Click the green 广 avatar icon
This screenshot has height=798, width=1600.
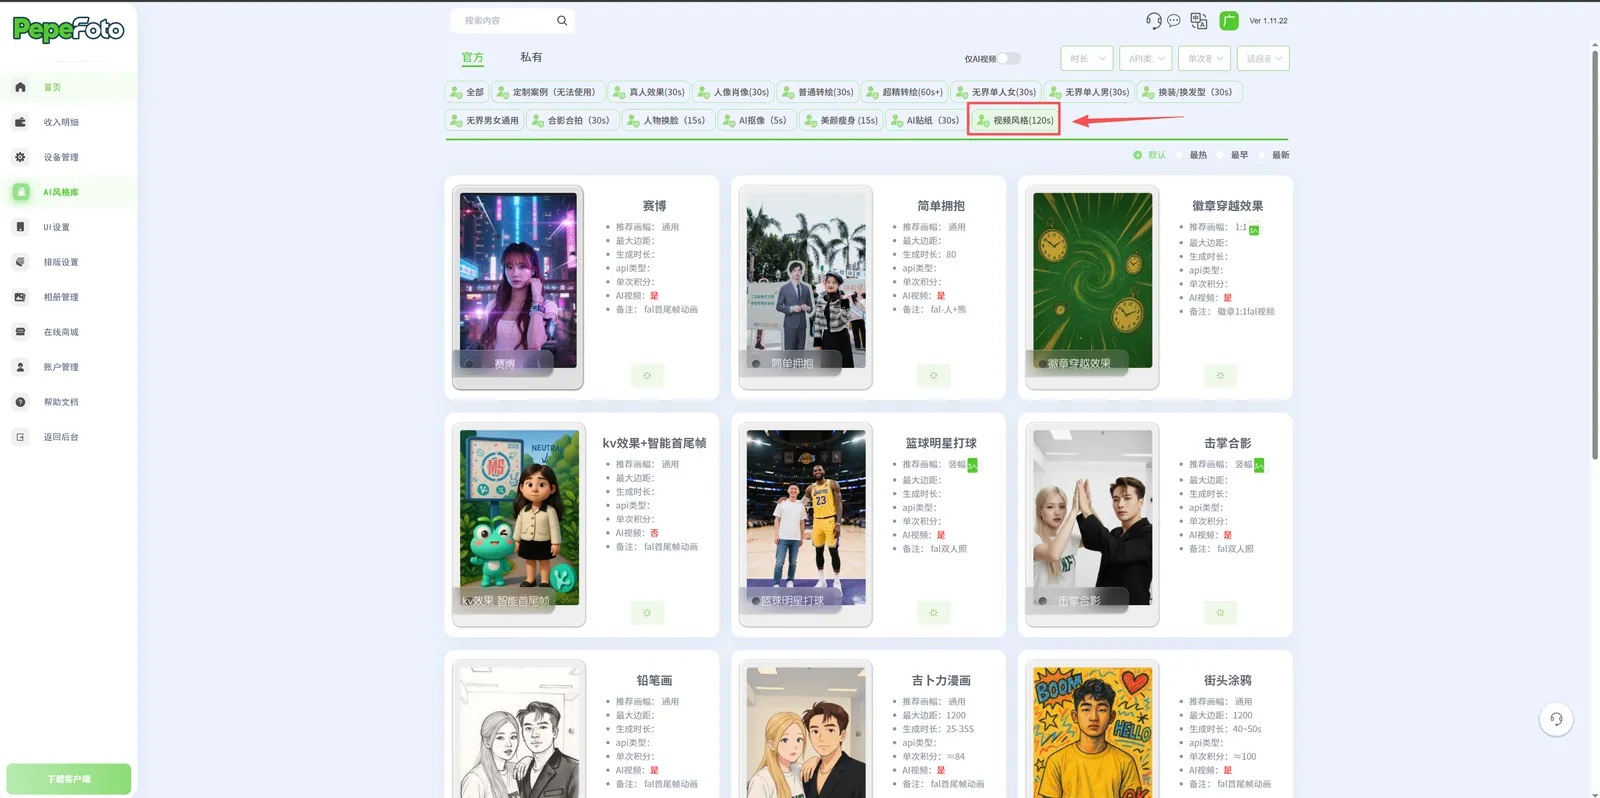click(1229, 20)
